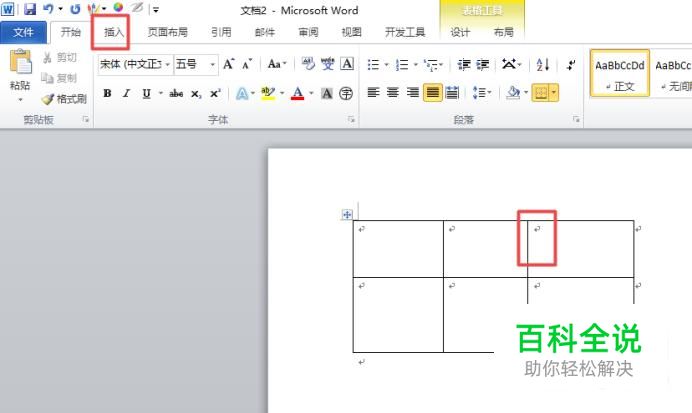
Task: Open the Multilevel List dropdown
Action: (433, 65)
